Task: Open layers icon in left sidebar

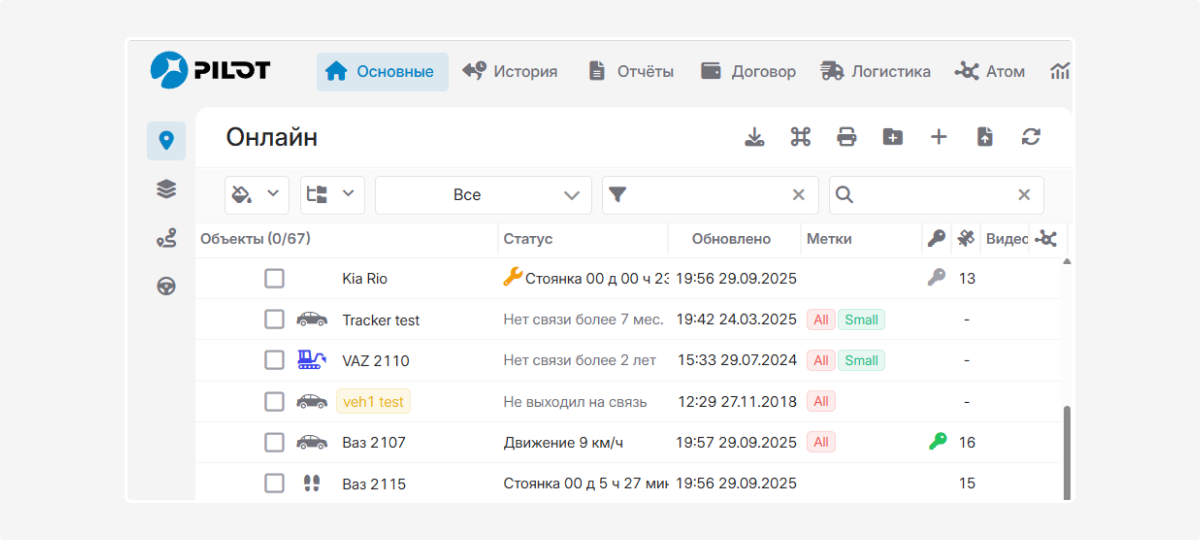Action: pos(166,189)
